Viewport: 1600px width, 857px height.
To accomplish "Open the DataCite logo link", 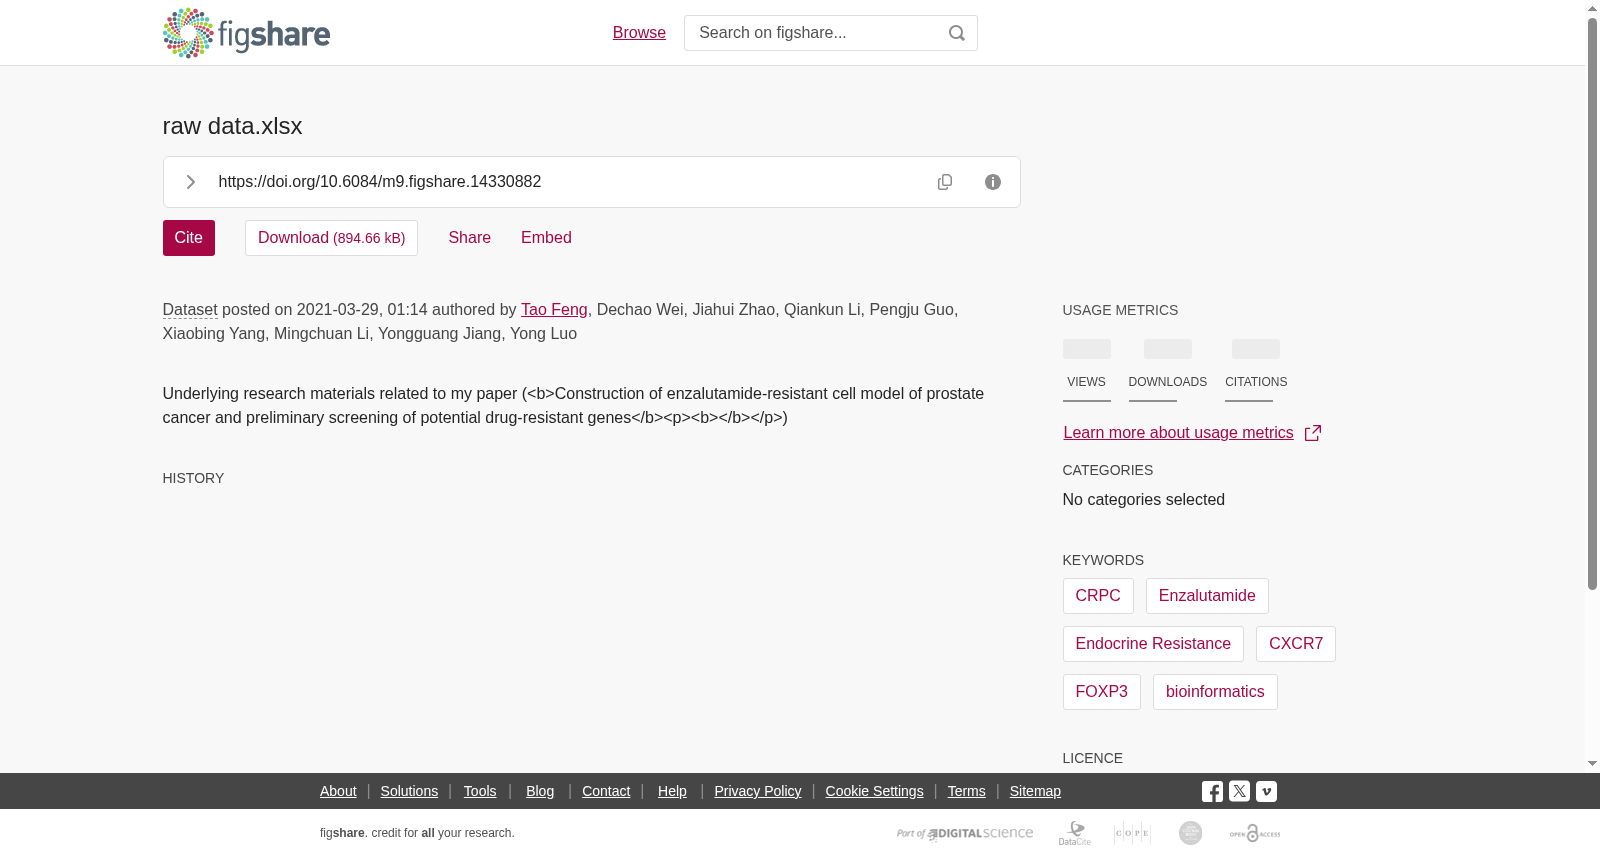I will (x=1075, y=833).
